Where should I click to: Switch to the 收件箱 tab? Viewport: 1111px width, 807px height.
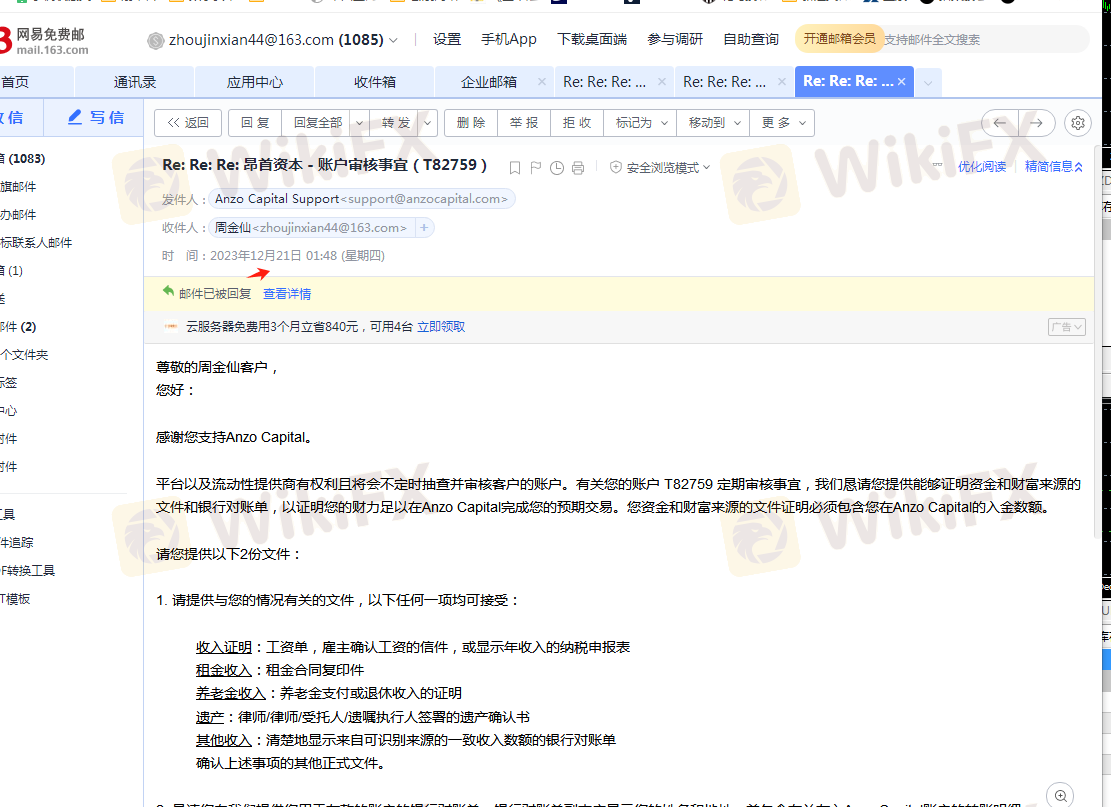coord(375,82)
